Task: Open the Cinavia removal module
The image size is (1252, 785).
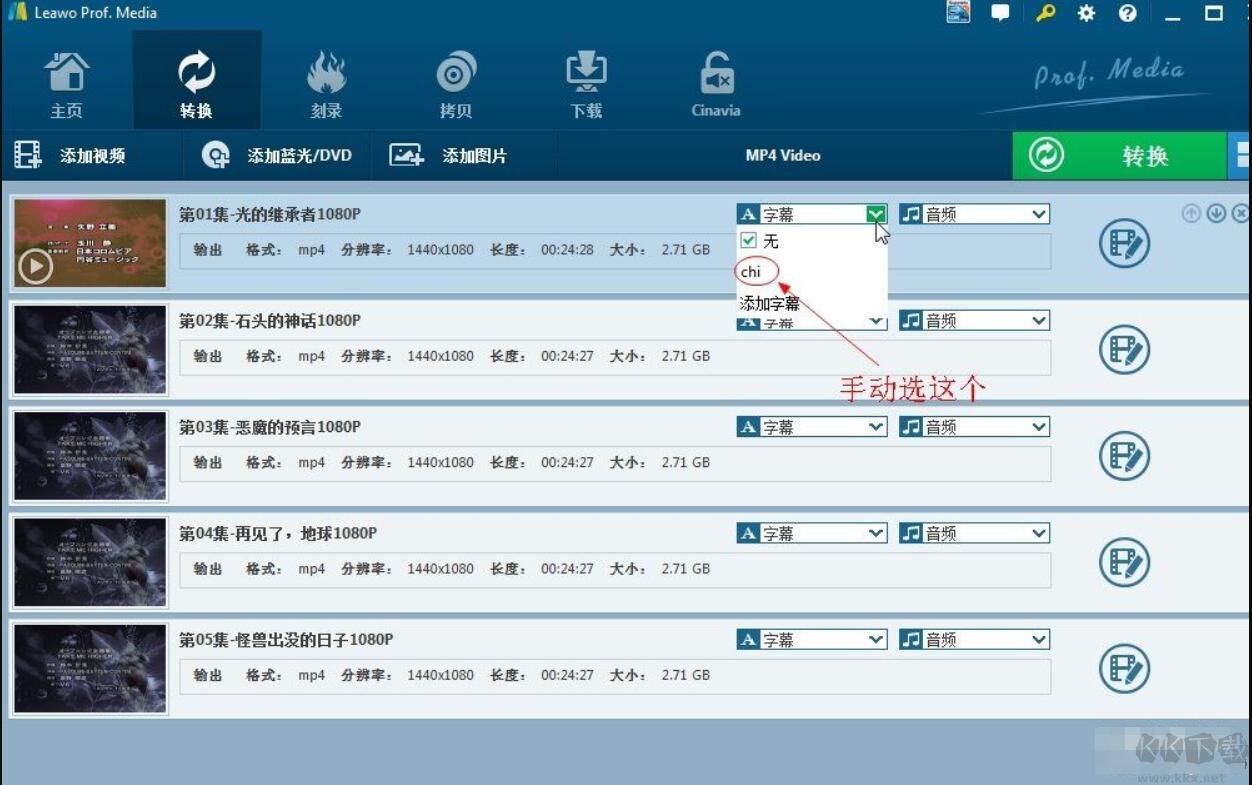Action: 715,80
